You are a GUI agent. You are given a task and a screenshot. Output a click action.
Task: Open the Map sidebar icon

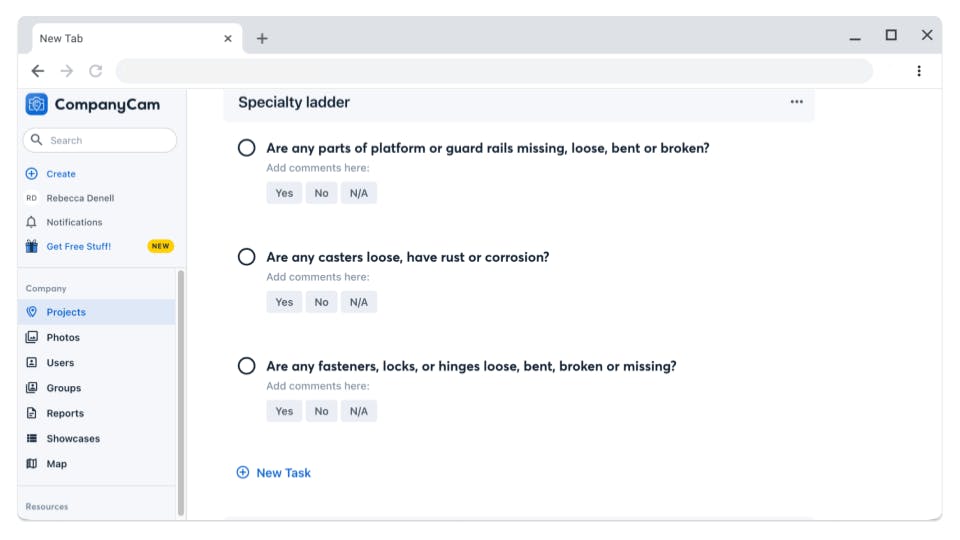[x=32, y=464]
